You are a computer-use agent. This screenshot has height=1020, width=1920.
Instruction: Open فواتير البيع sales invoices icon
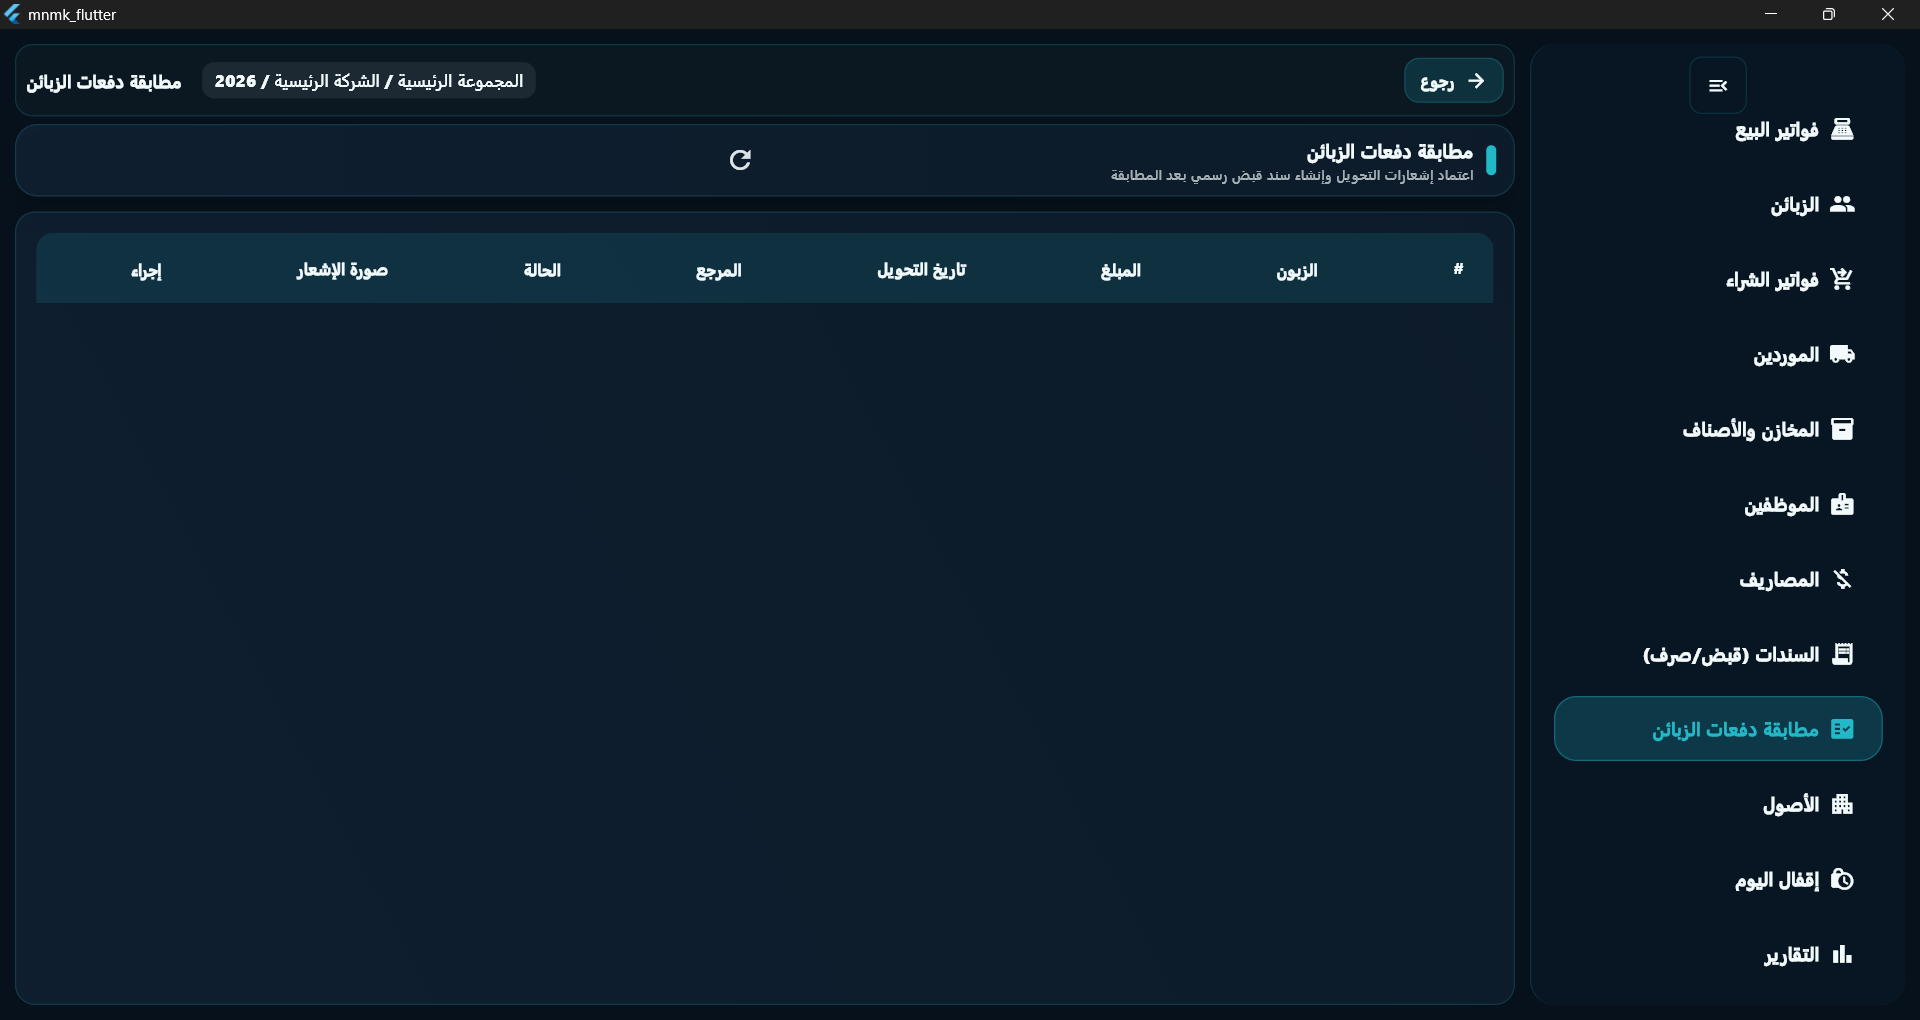(x=1842, y=130)
